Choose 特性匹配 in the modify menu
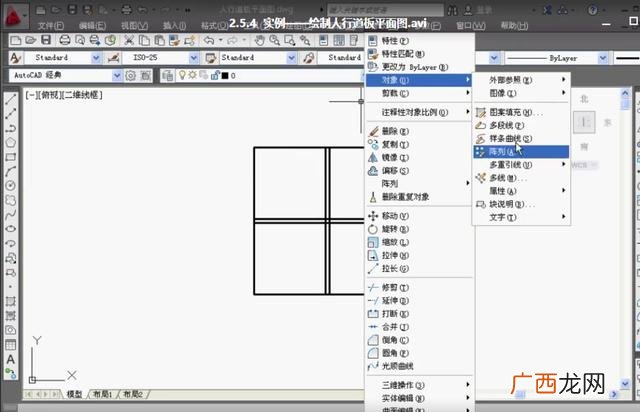Viewport: 640px width, 412px height. click(x=420, y=54)
